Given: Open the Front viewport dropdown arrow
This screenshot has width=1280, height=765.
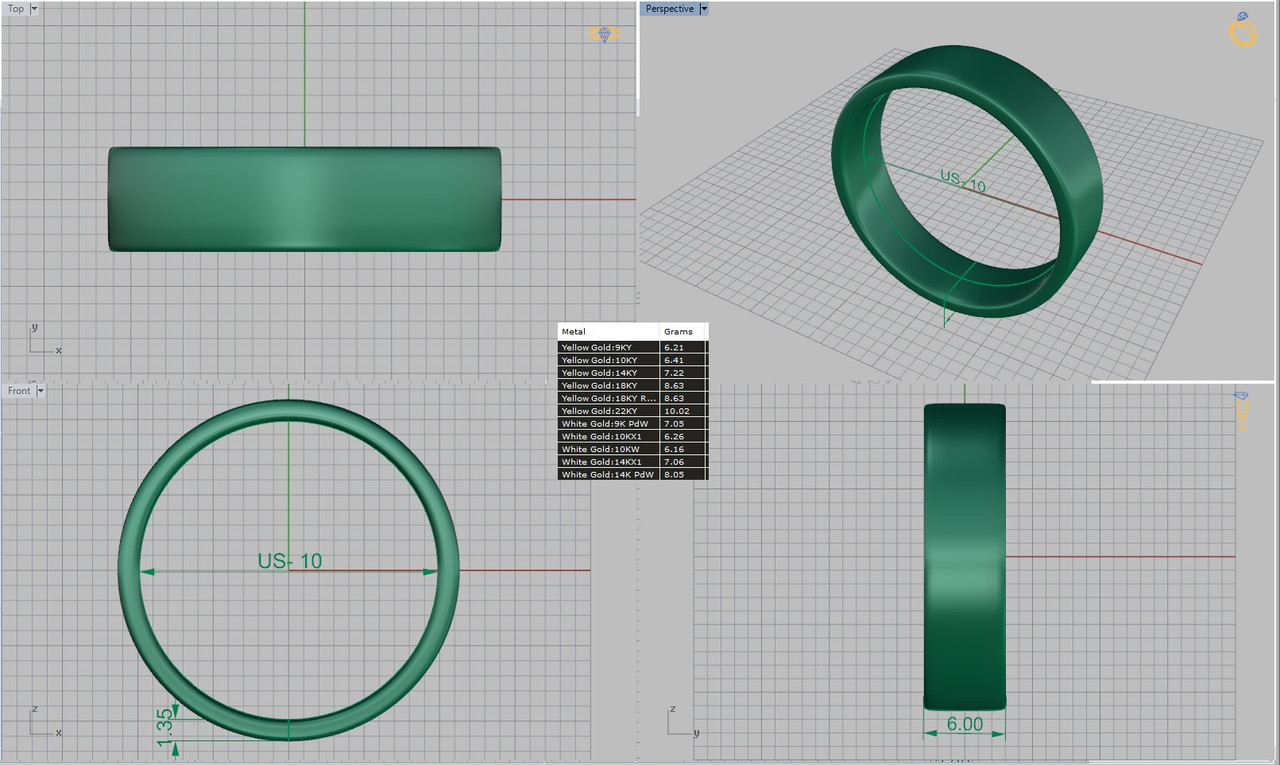Looking at the screenshot, I should 41,391.
